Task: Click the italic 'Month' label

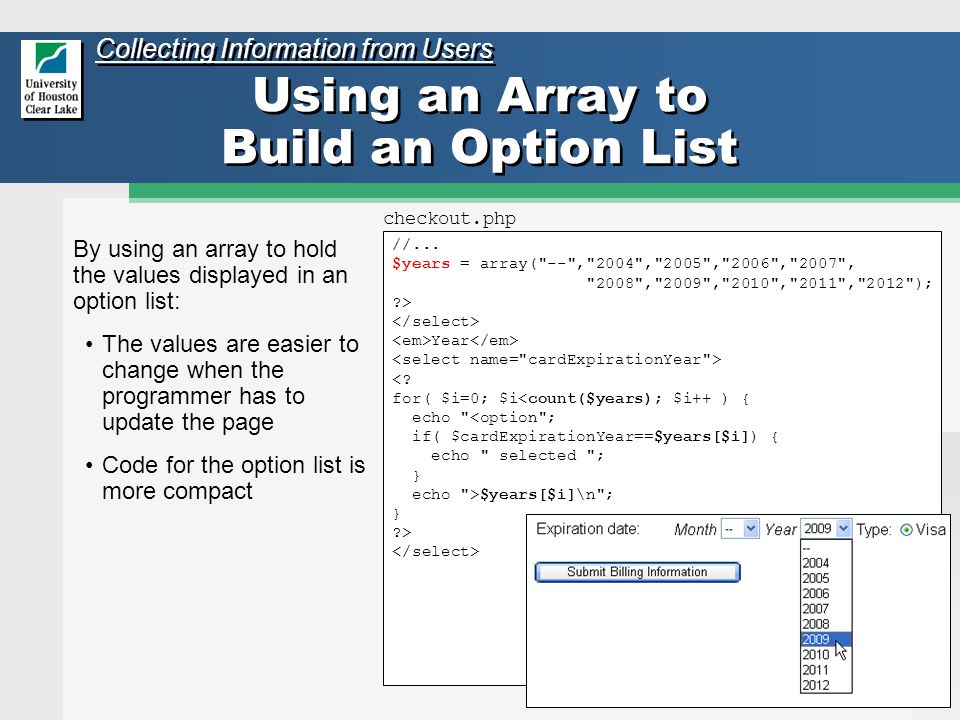Action: click(695, 530)
